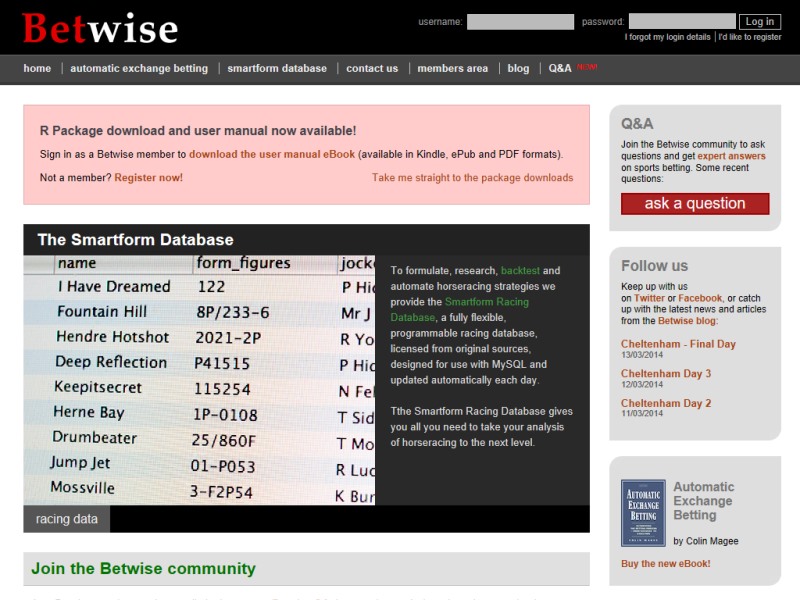Click the Smartform database screenshot image
Screen dimensions: 800x600
199,380
